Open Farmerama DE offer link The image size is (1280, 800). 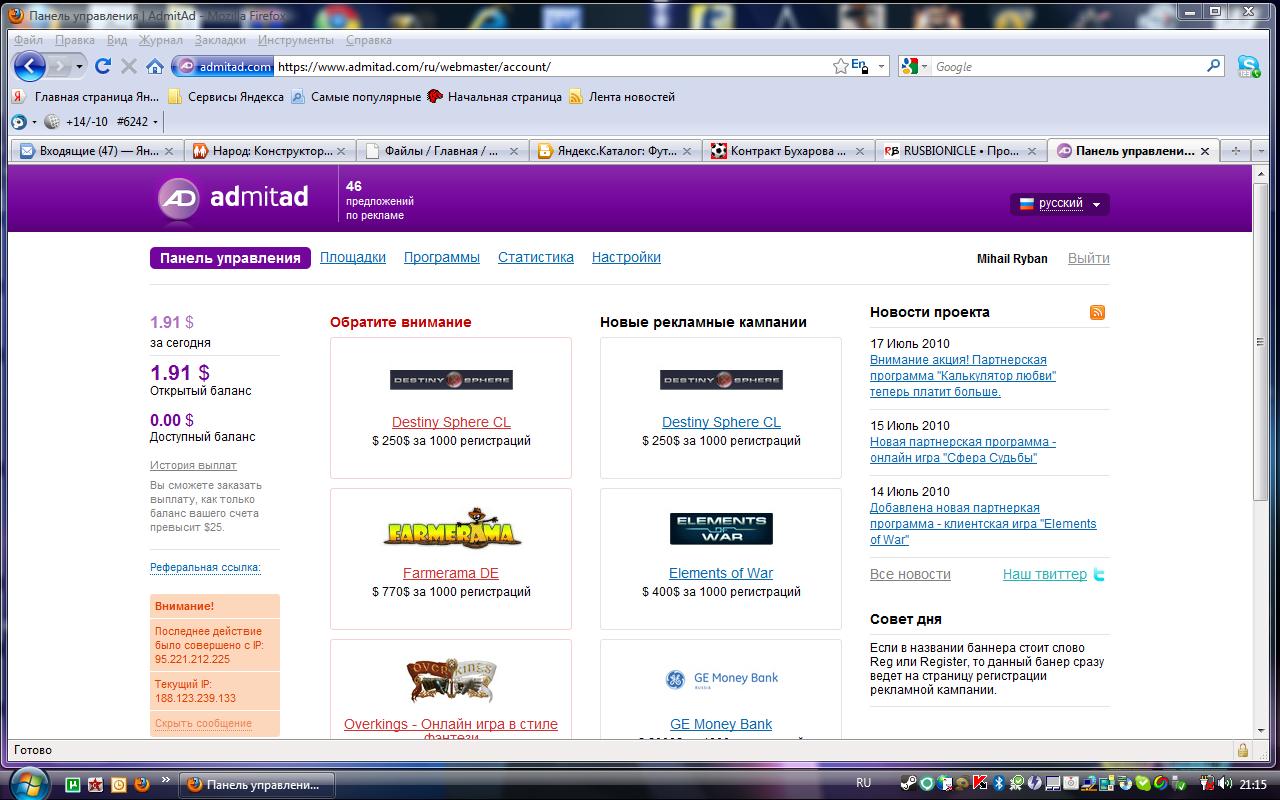(x=451, y=573)
